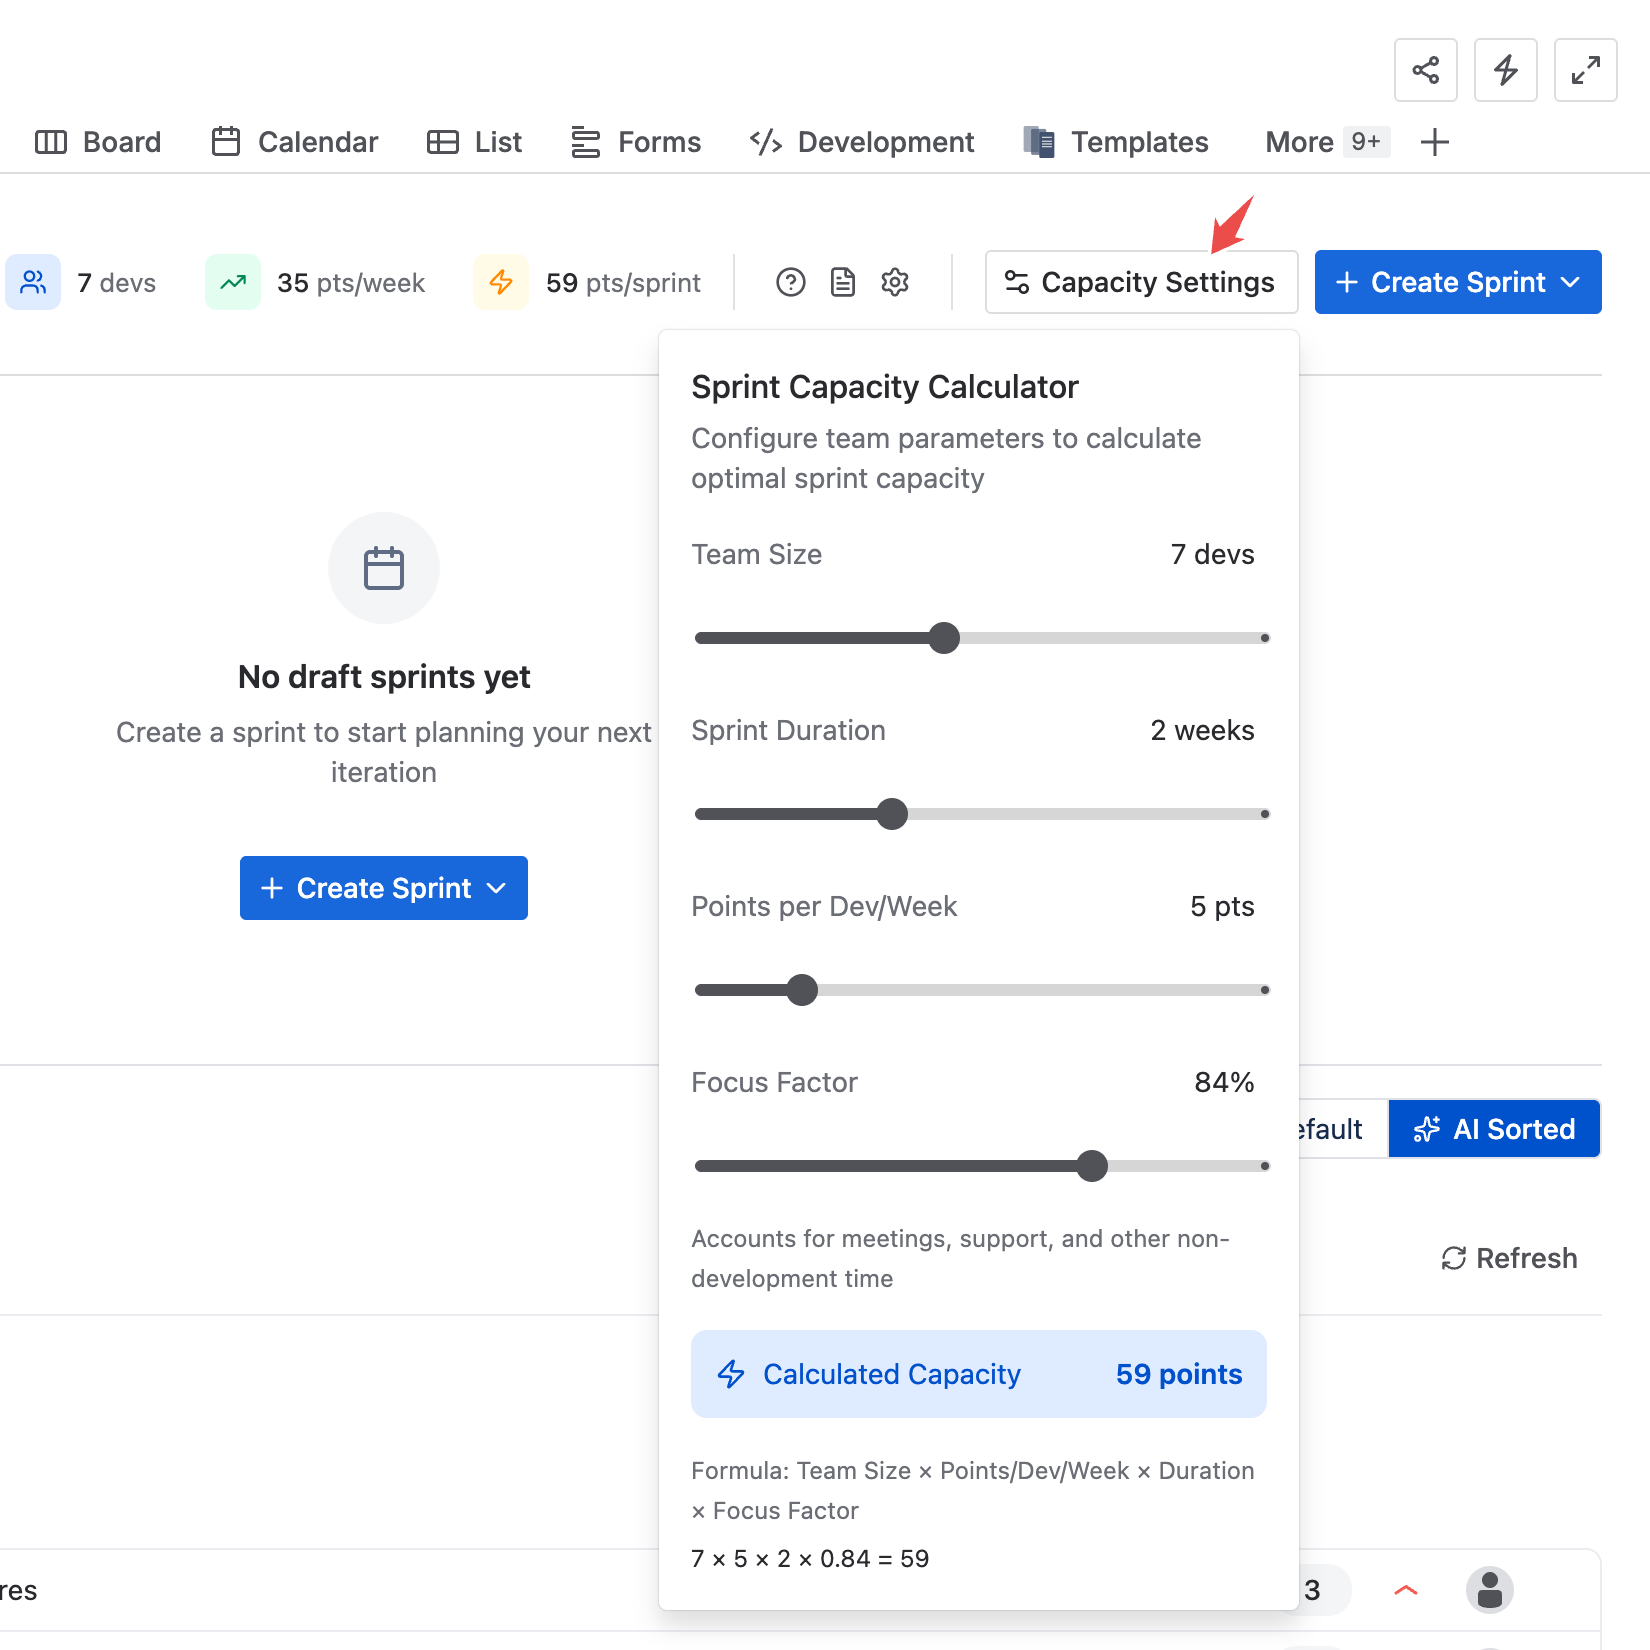Screen dimensions: 1650x1650
Task: Open the Templates tab
Action: point(1116,142)
